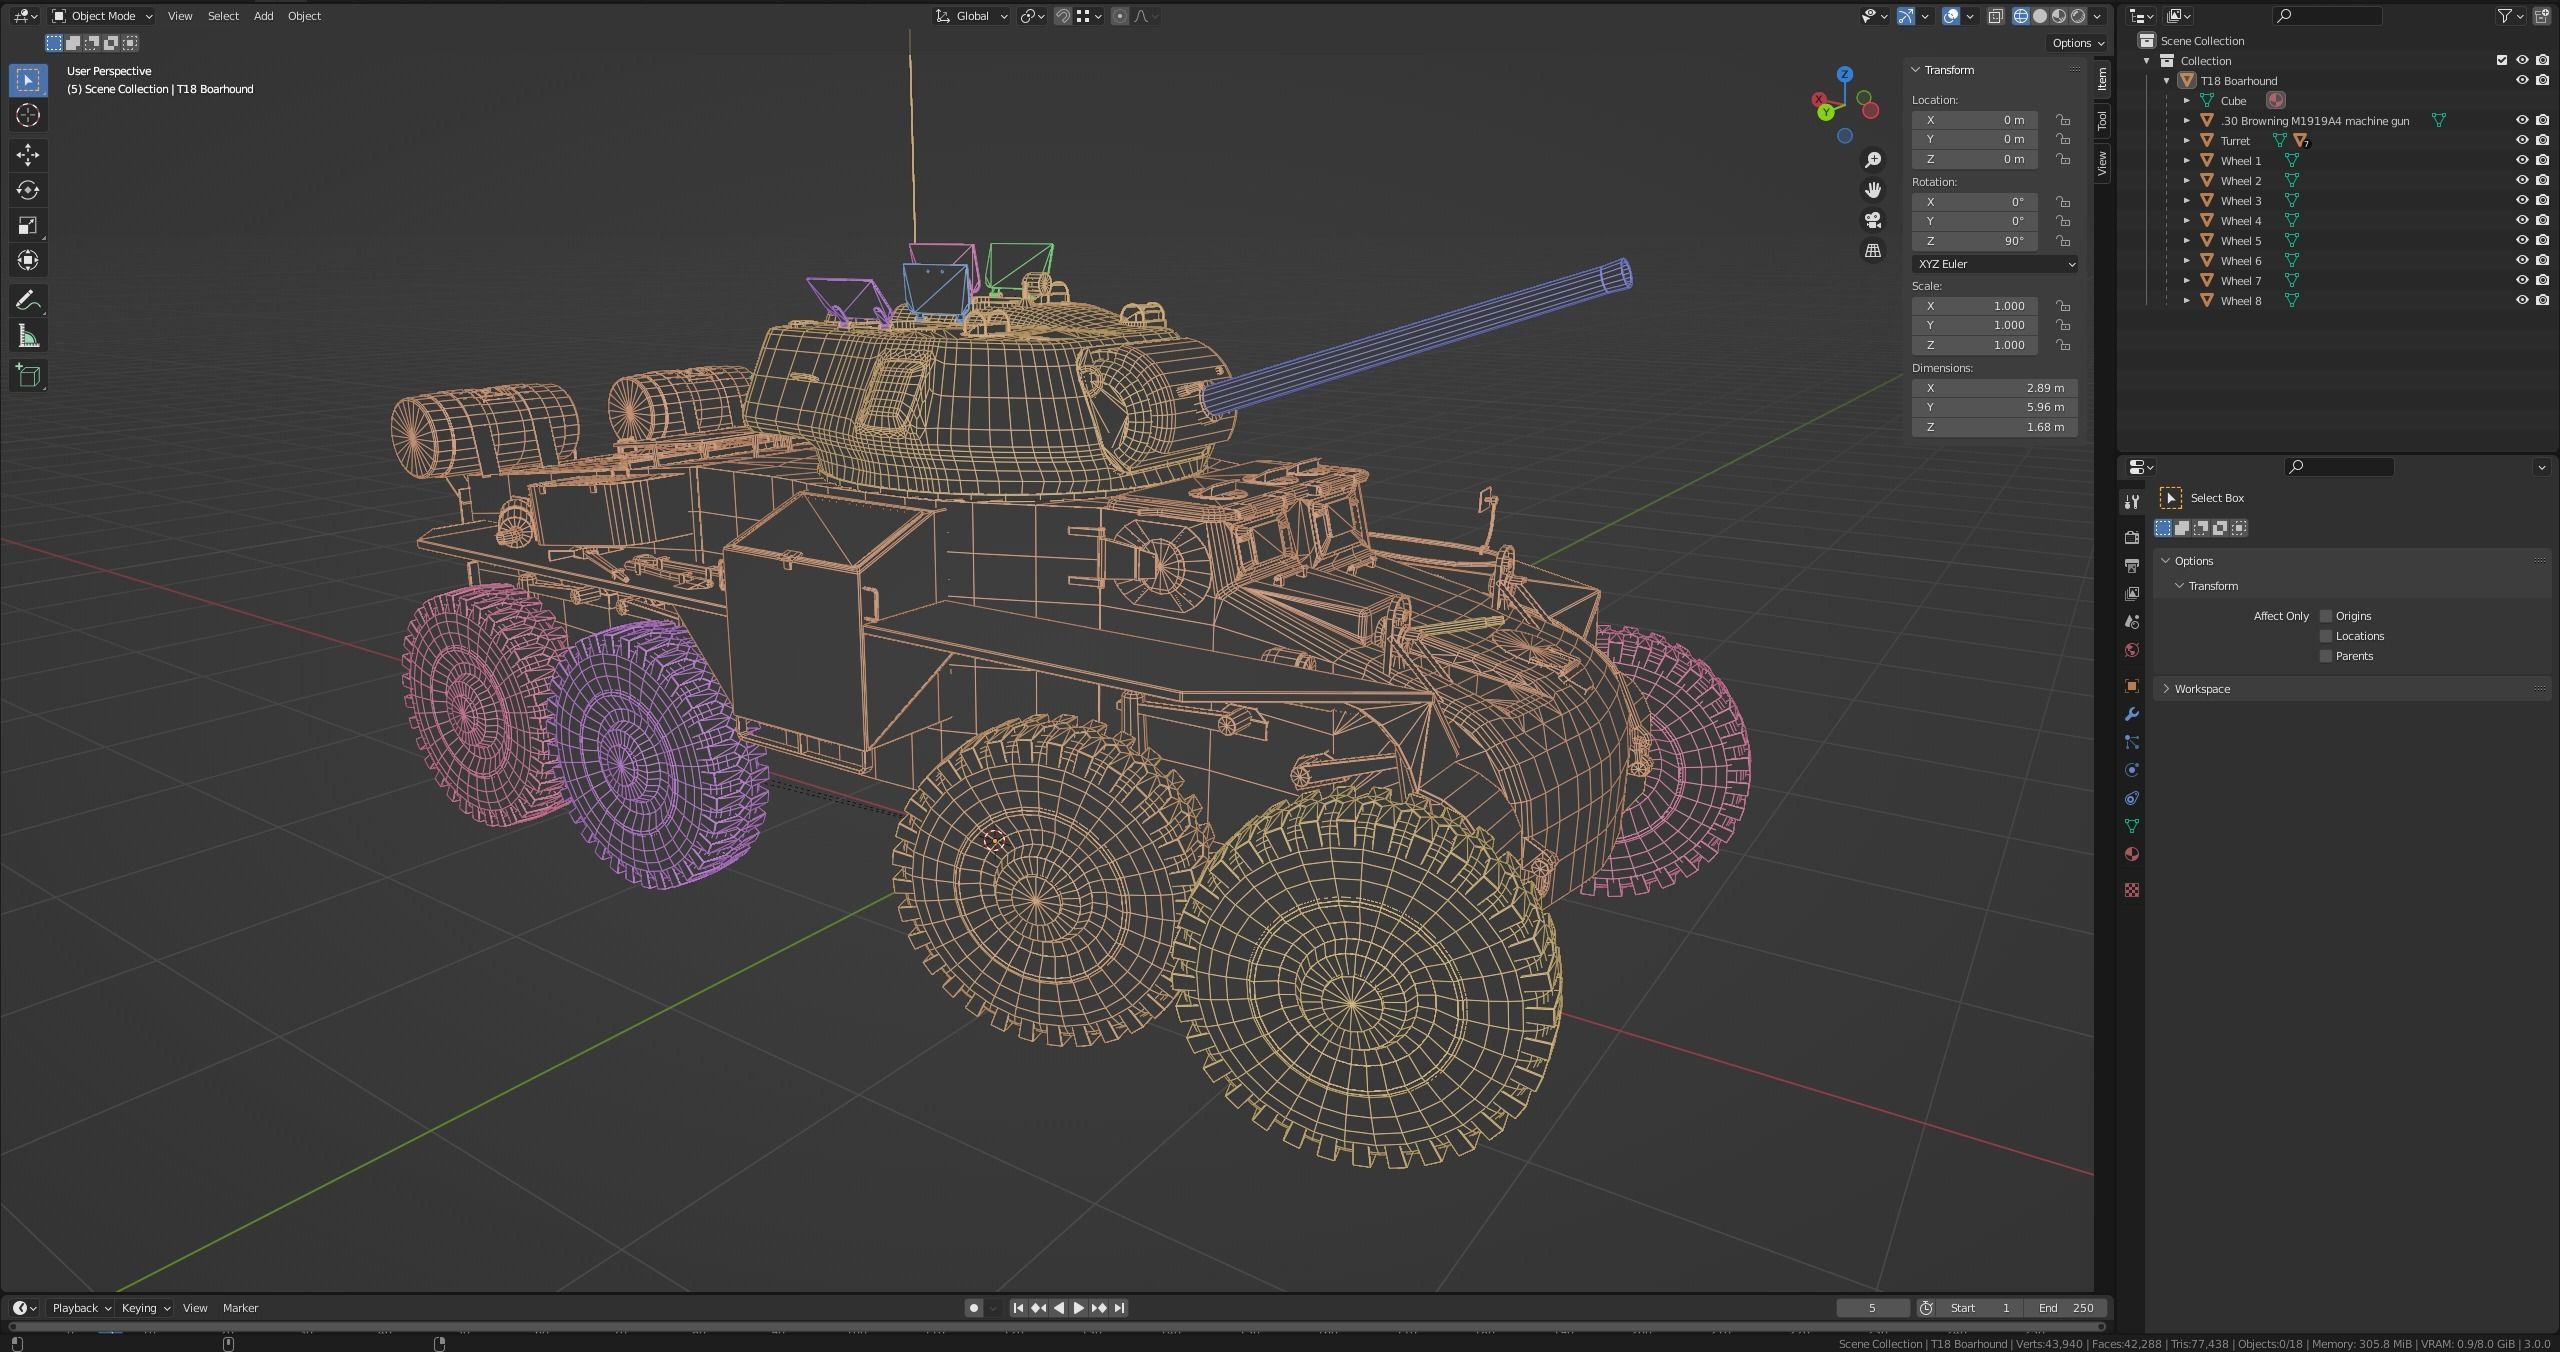Uncheck the Collection exclude checkbox

(2502, 60)
